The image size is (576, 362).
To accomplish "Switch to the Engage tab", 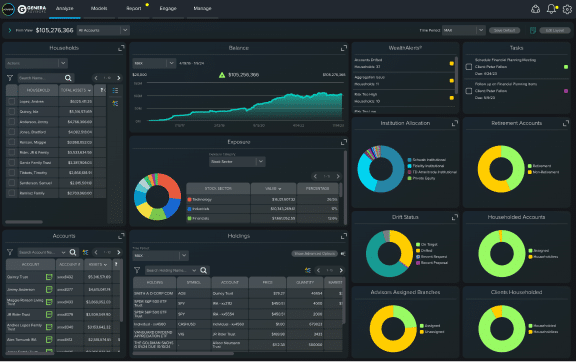I will point(168,8).
